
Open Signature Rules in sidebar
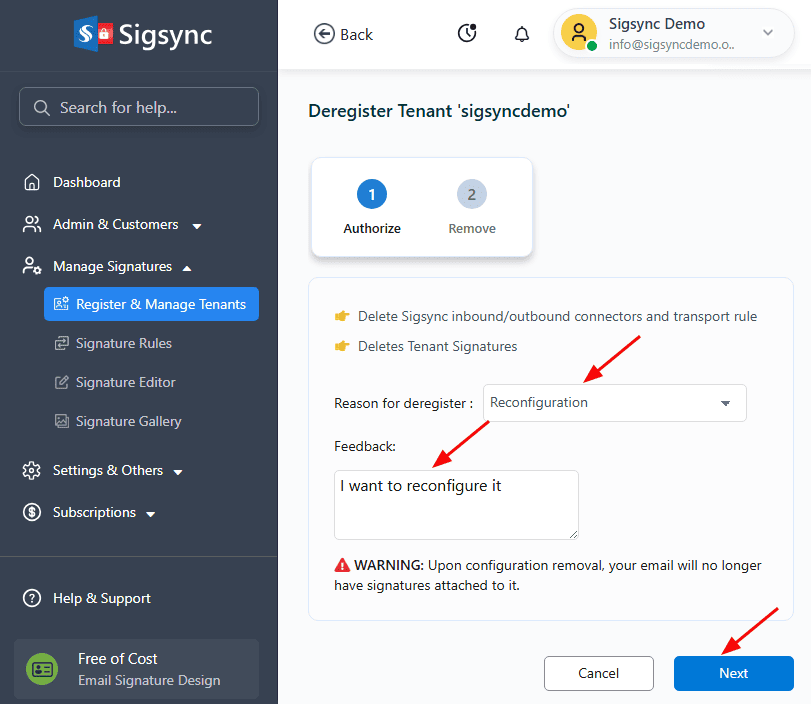click(123, 343)
